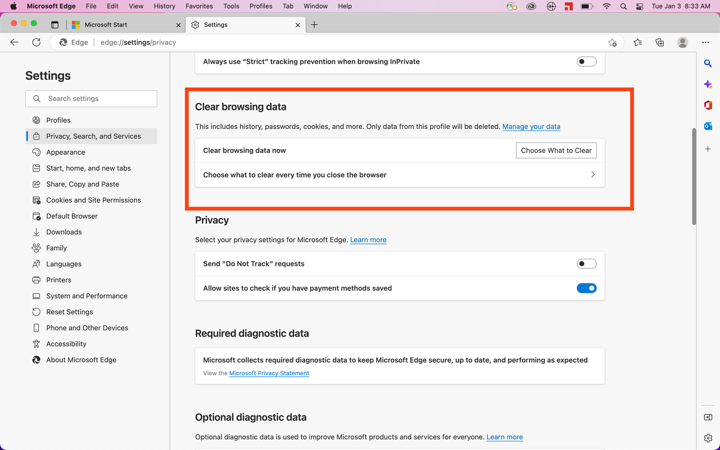Open sidebar Search icon
Screen dimensions: 720x450
click(x=708, y=63)
